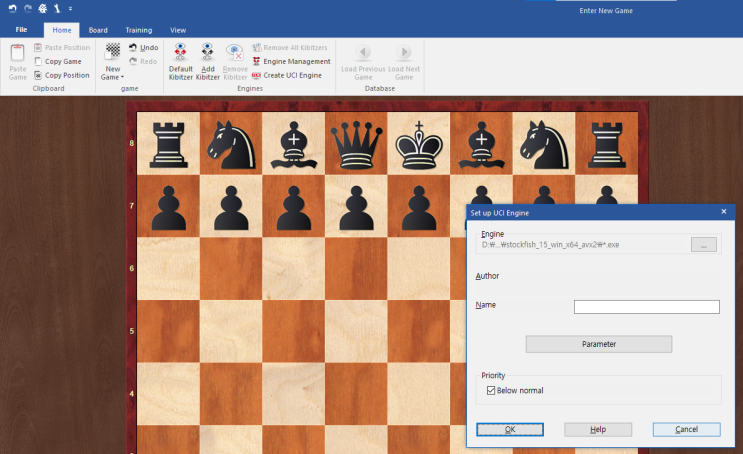Viewport: 743px width, 454px height.
Task: Switch to the Training ribbon tab
Action: (x=139, y=30)
